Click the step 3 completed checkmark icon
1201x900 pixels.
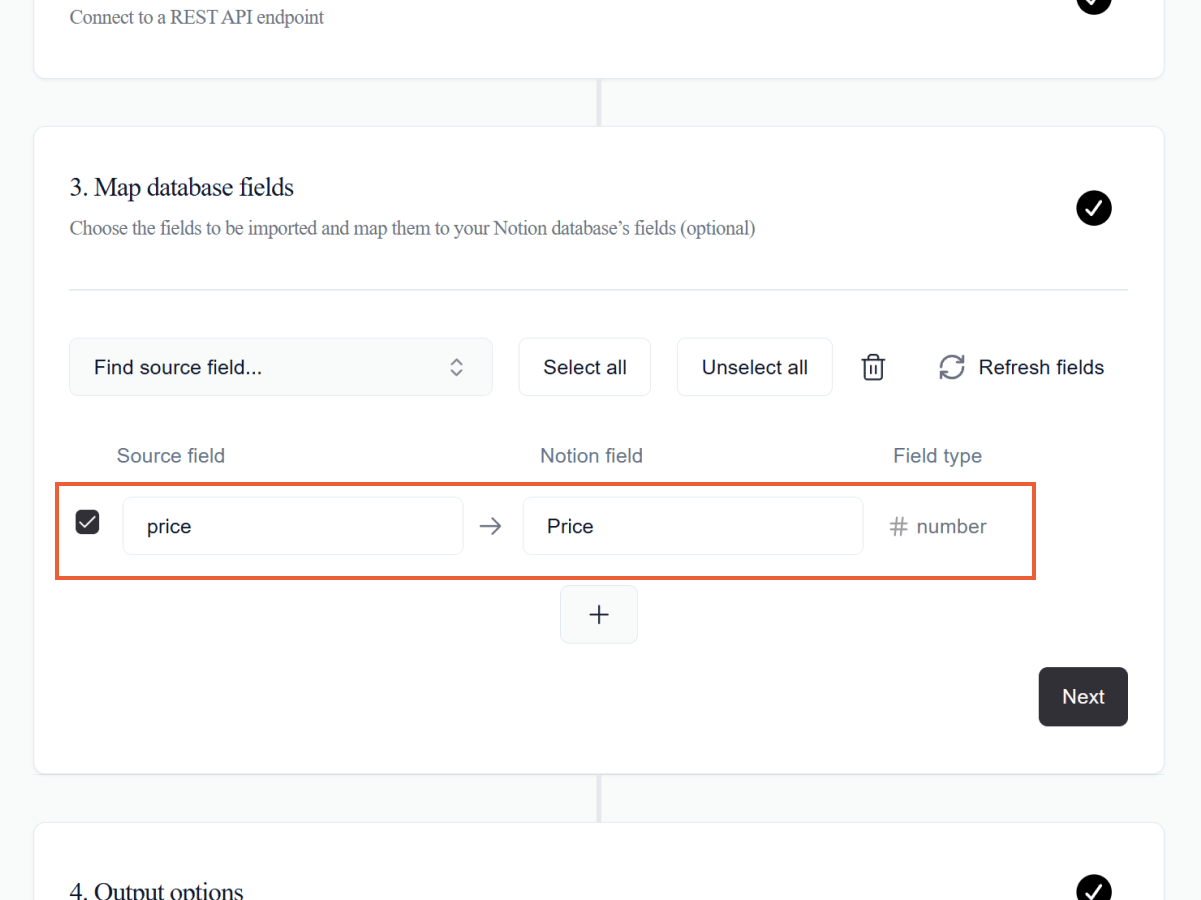click(x=1094, y=208)
